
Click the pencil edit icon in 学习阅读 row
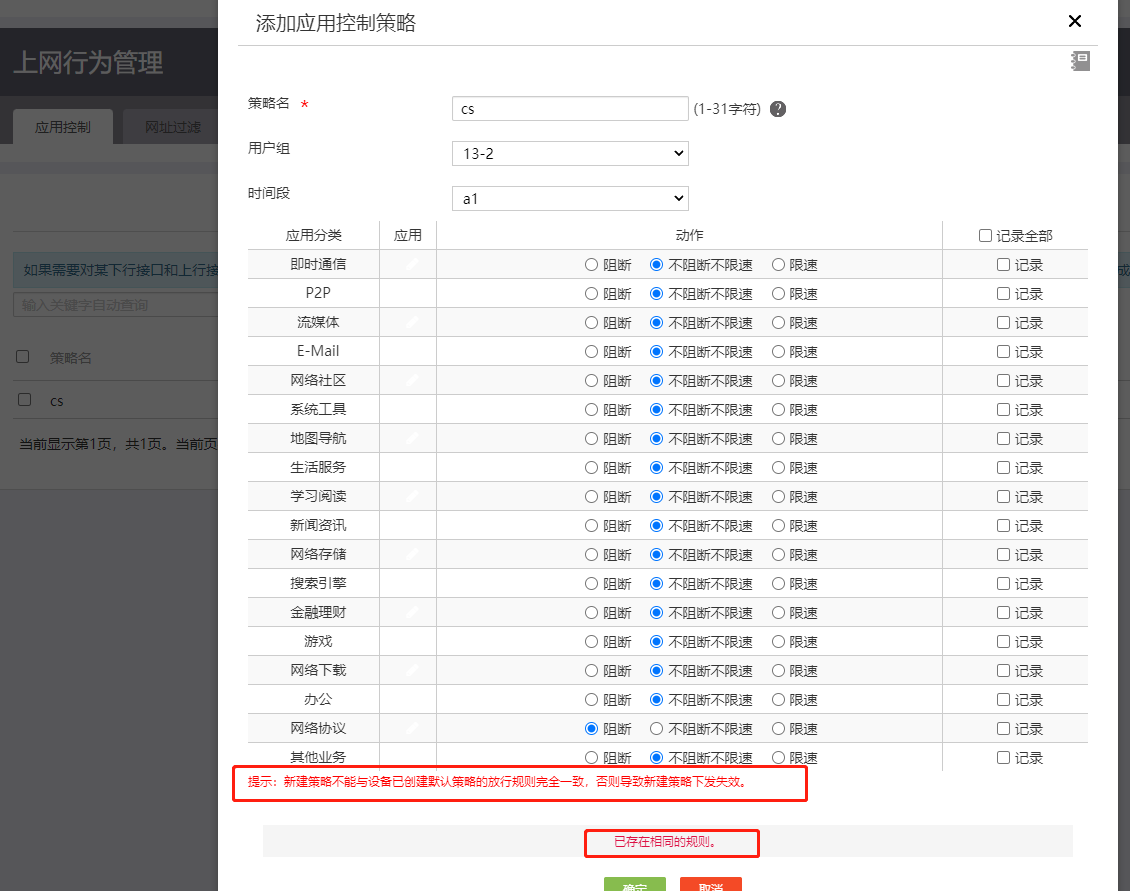click(411, 496)
